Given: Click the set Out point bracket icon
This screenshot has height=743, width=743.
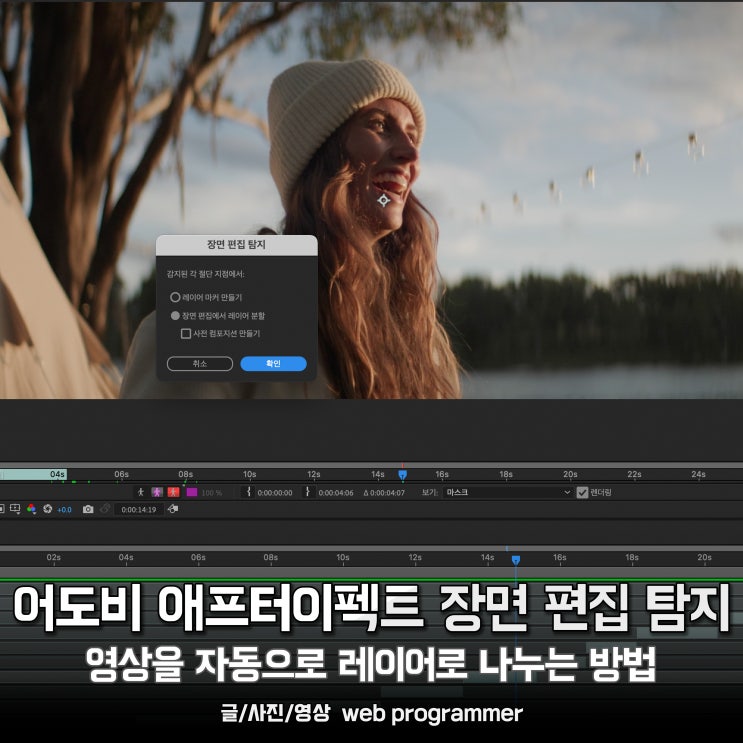Looking at the screenshot, I should point(308,492).
